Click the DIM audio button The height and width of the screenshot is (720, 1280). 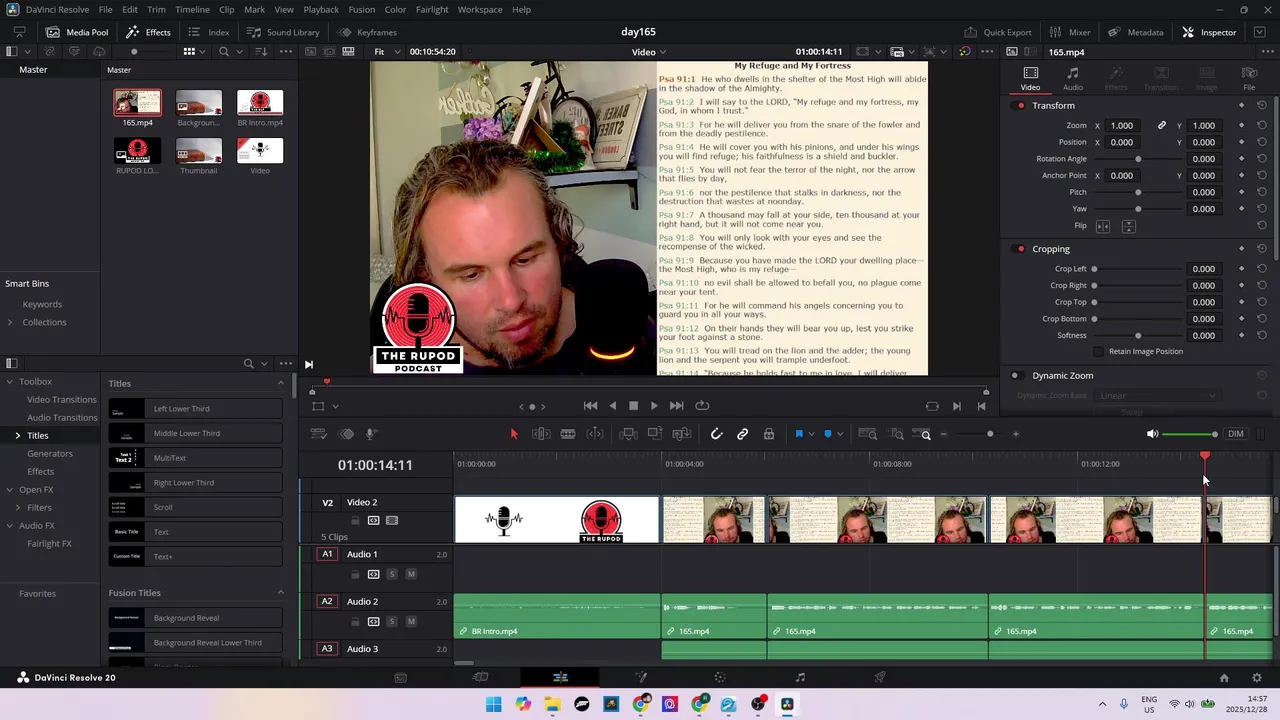click(x=1236, y=434)
